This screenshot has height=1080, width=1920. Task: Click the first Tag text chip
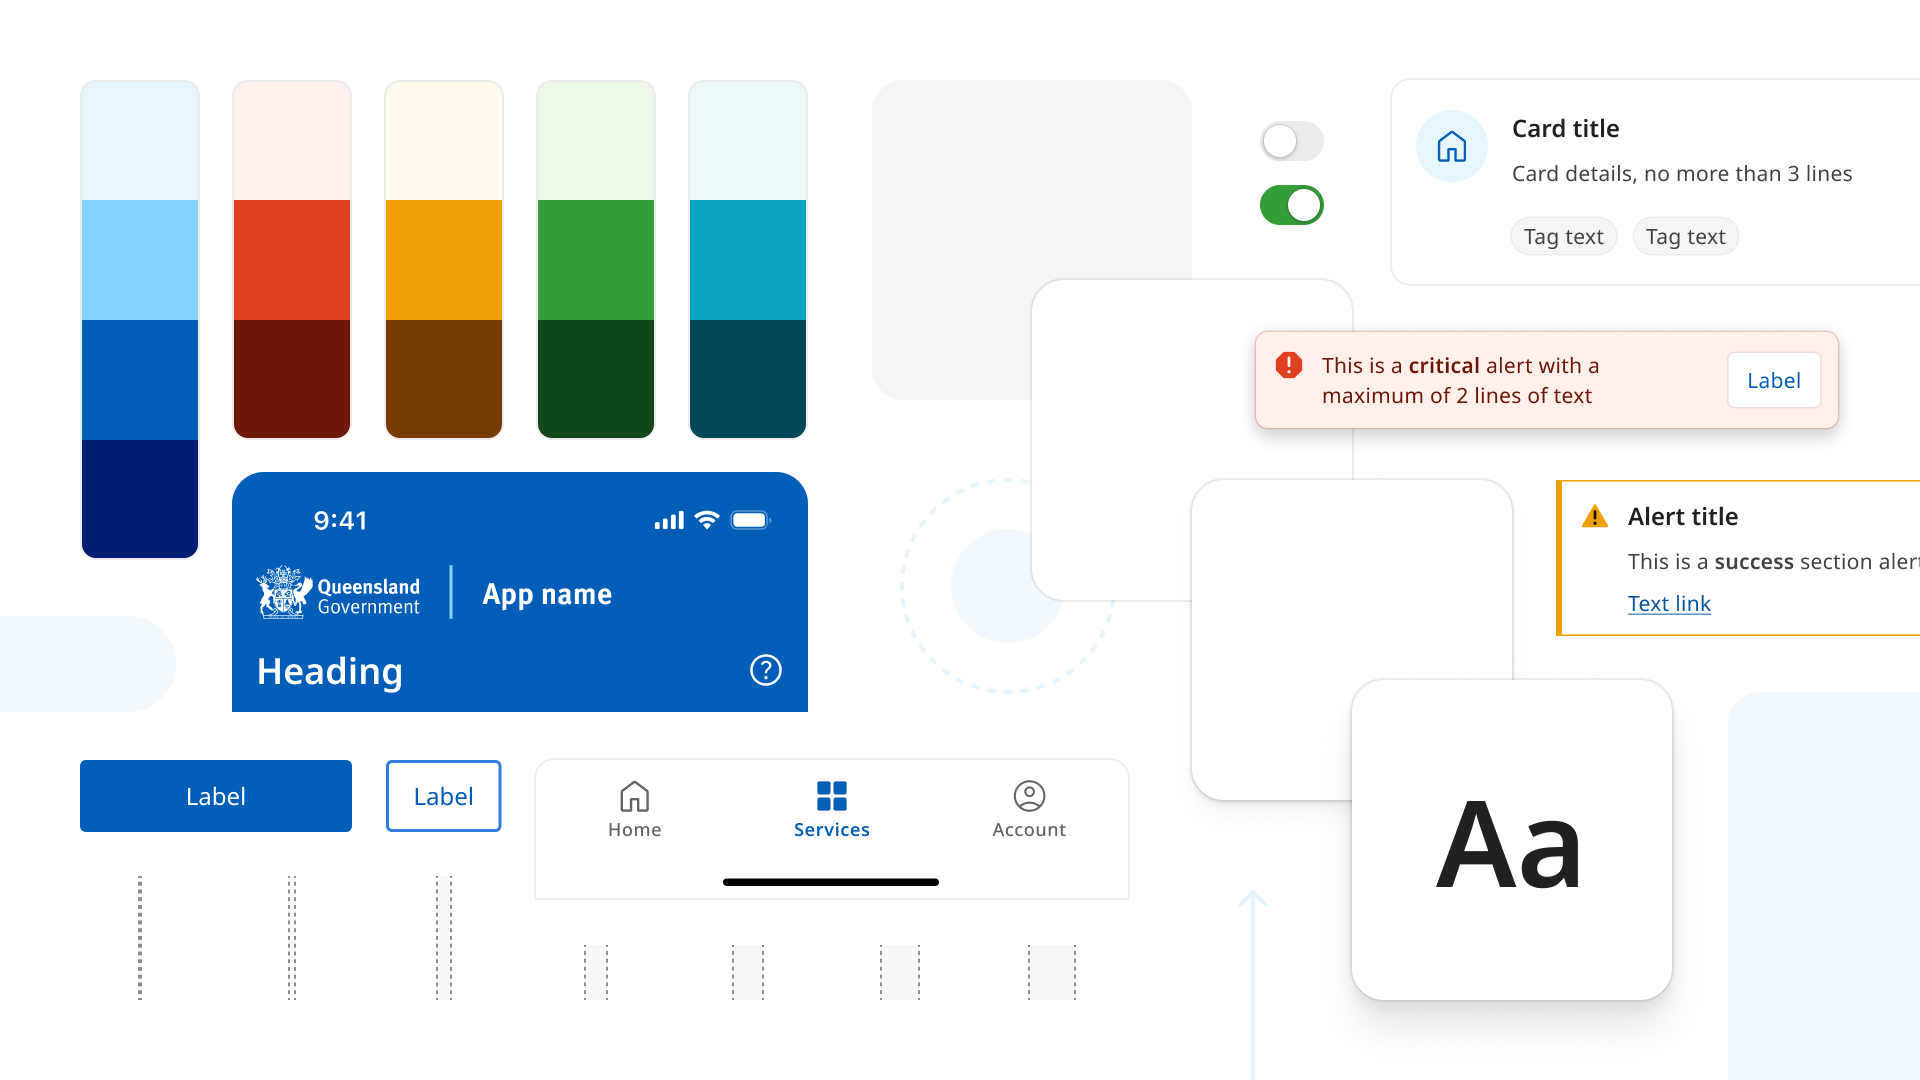pos(1563,237)
